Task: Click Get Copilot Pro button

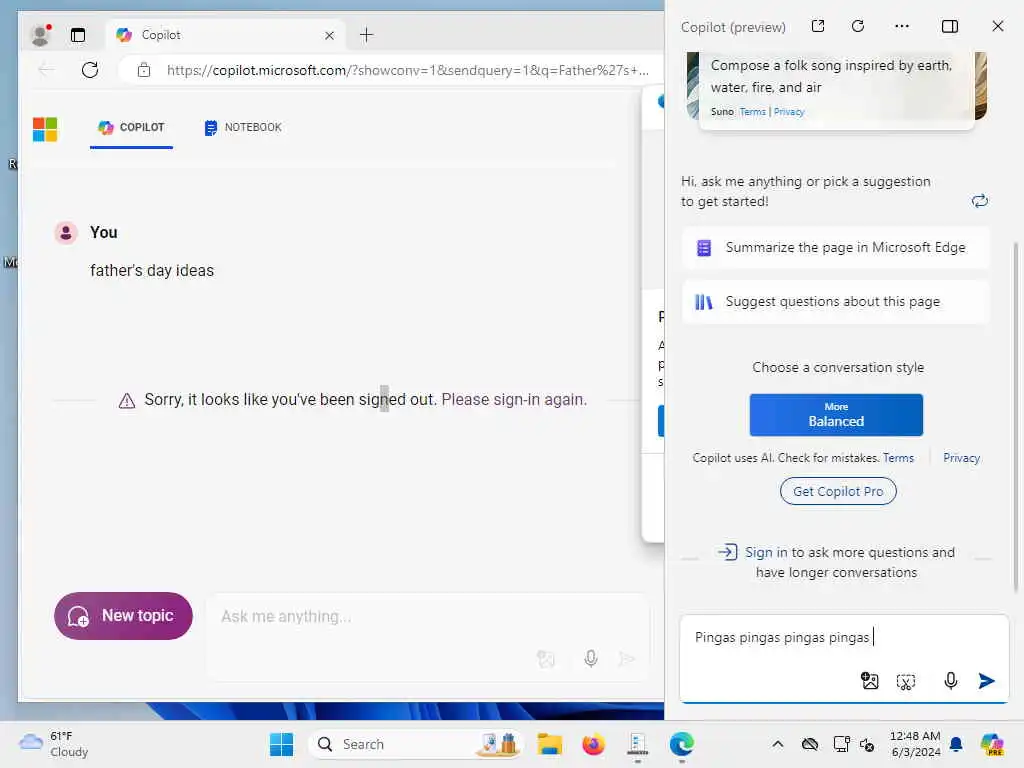Action: (838, 491)
